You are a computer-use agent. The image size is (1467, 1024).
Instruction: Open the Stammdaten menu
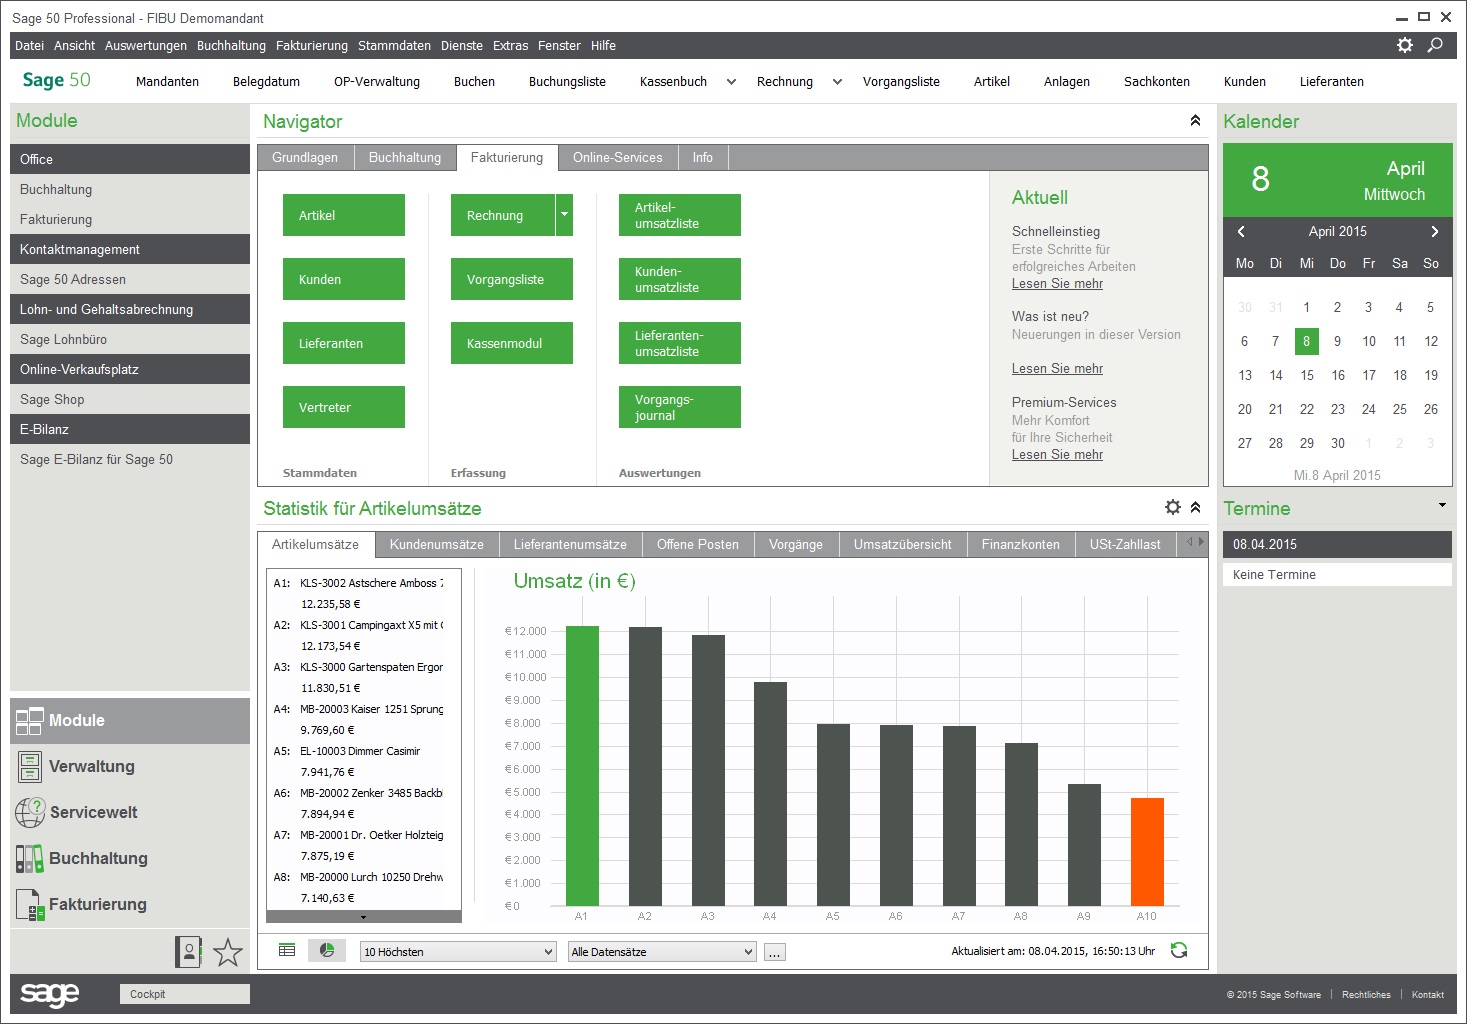(394, 46)
